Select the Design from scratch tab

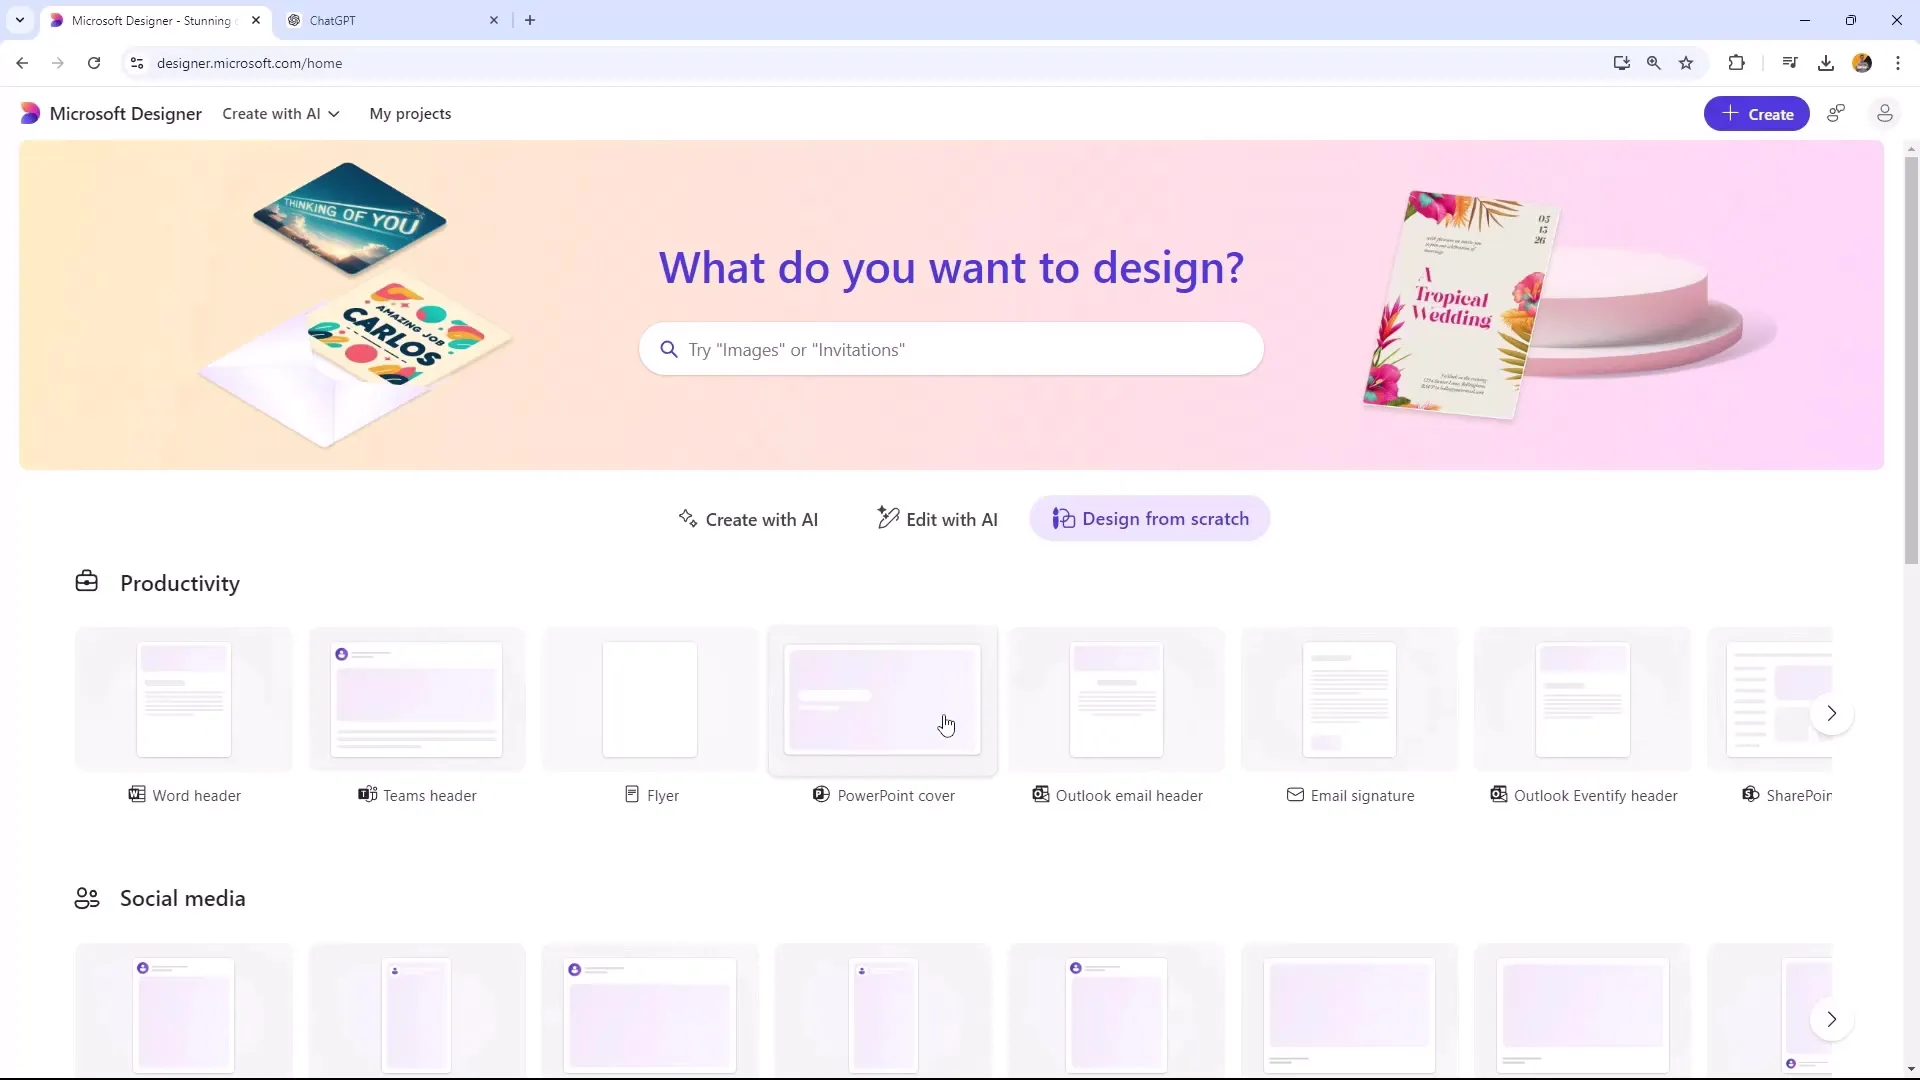1150,519
